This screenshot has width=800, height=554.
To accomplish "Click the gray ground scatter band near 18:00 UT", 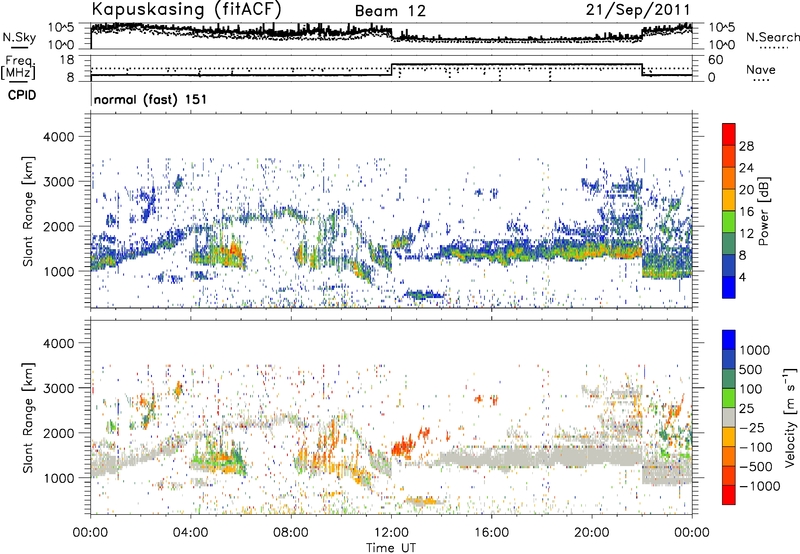I will 541,457.
